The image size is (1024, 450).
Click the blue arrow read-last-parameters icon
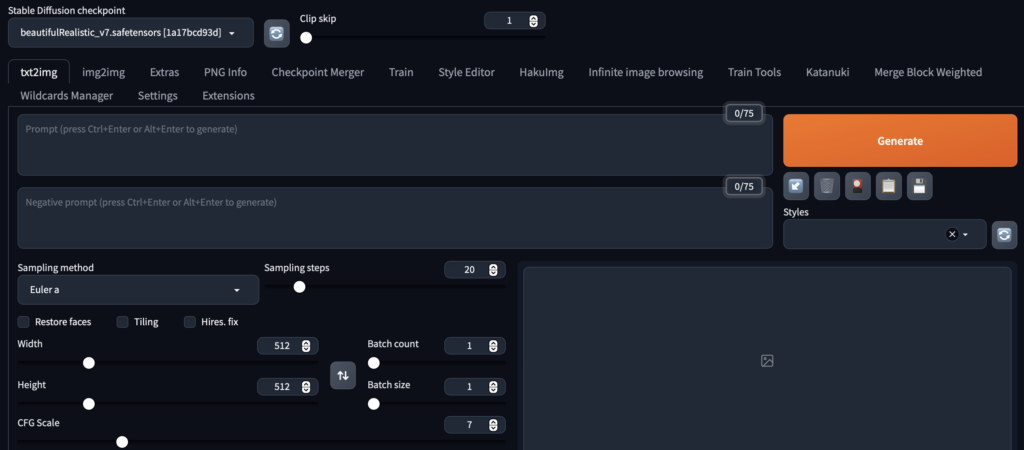(796, 185)
